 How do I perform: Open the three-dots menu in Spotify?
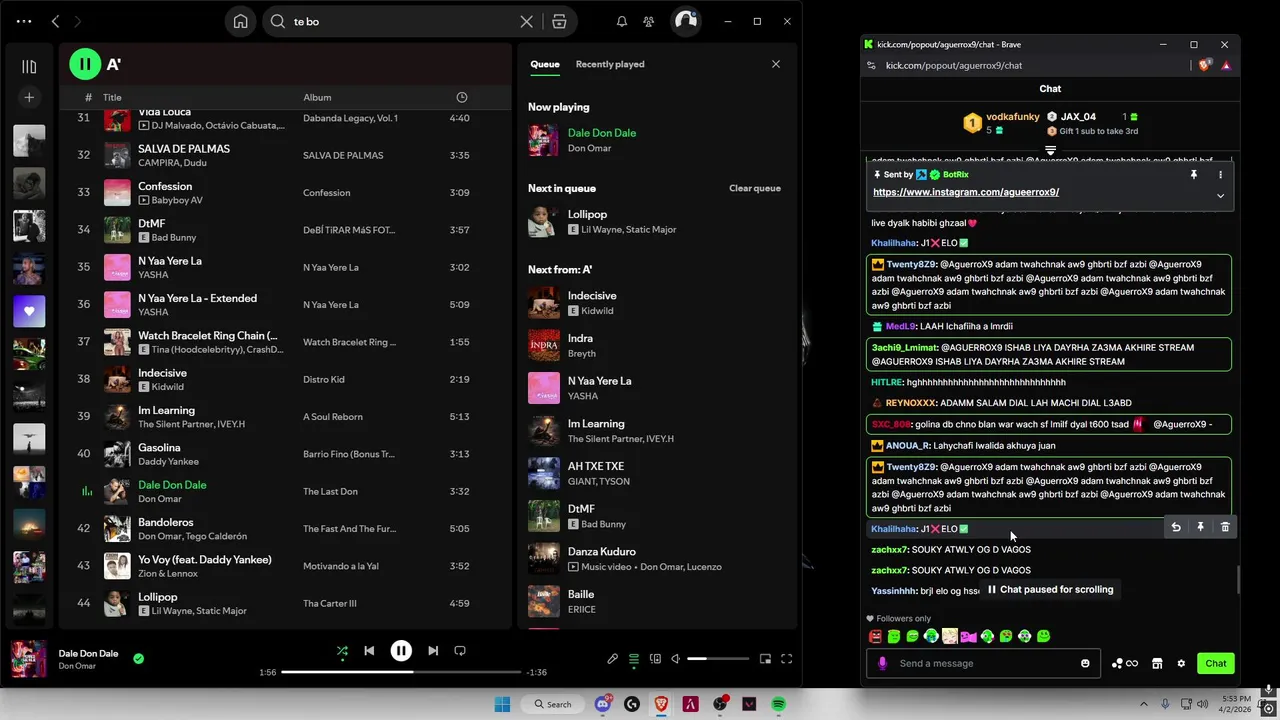[24, 21]
